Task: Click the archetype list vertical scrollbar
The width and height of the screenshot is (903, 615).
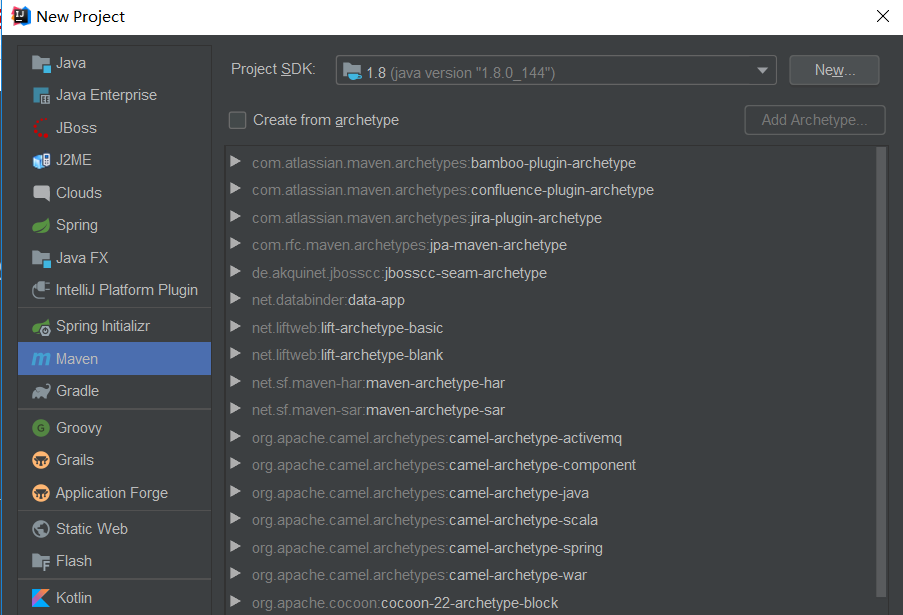Action: (x=880, y=370)
